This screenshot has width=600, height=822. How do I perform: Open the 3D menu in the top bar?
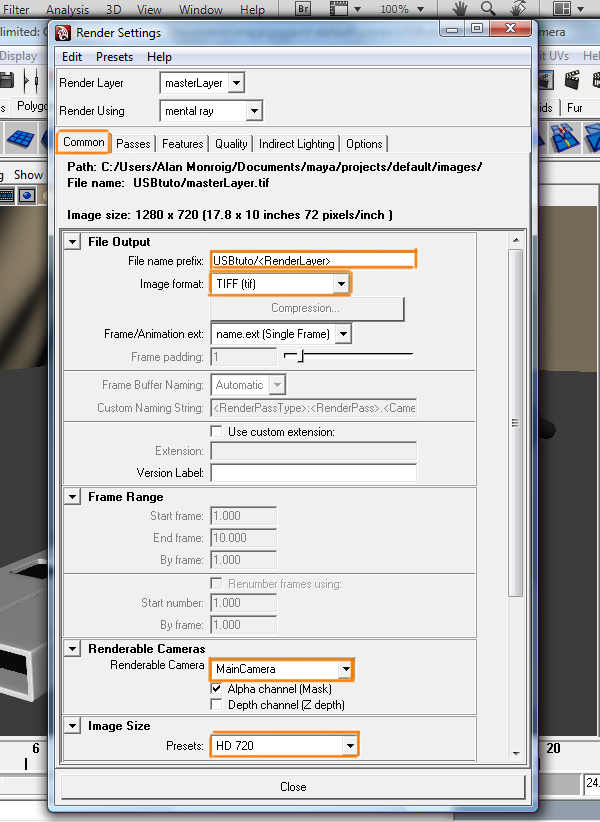[113, 9]
